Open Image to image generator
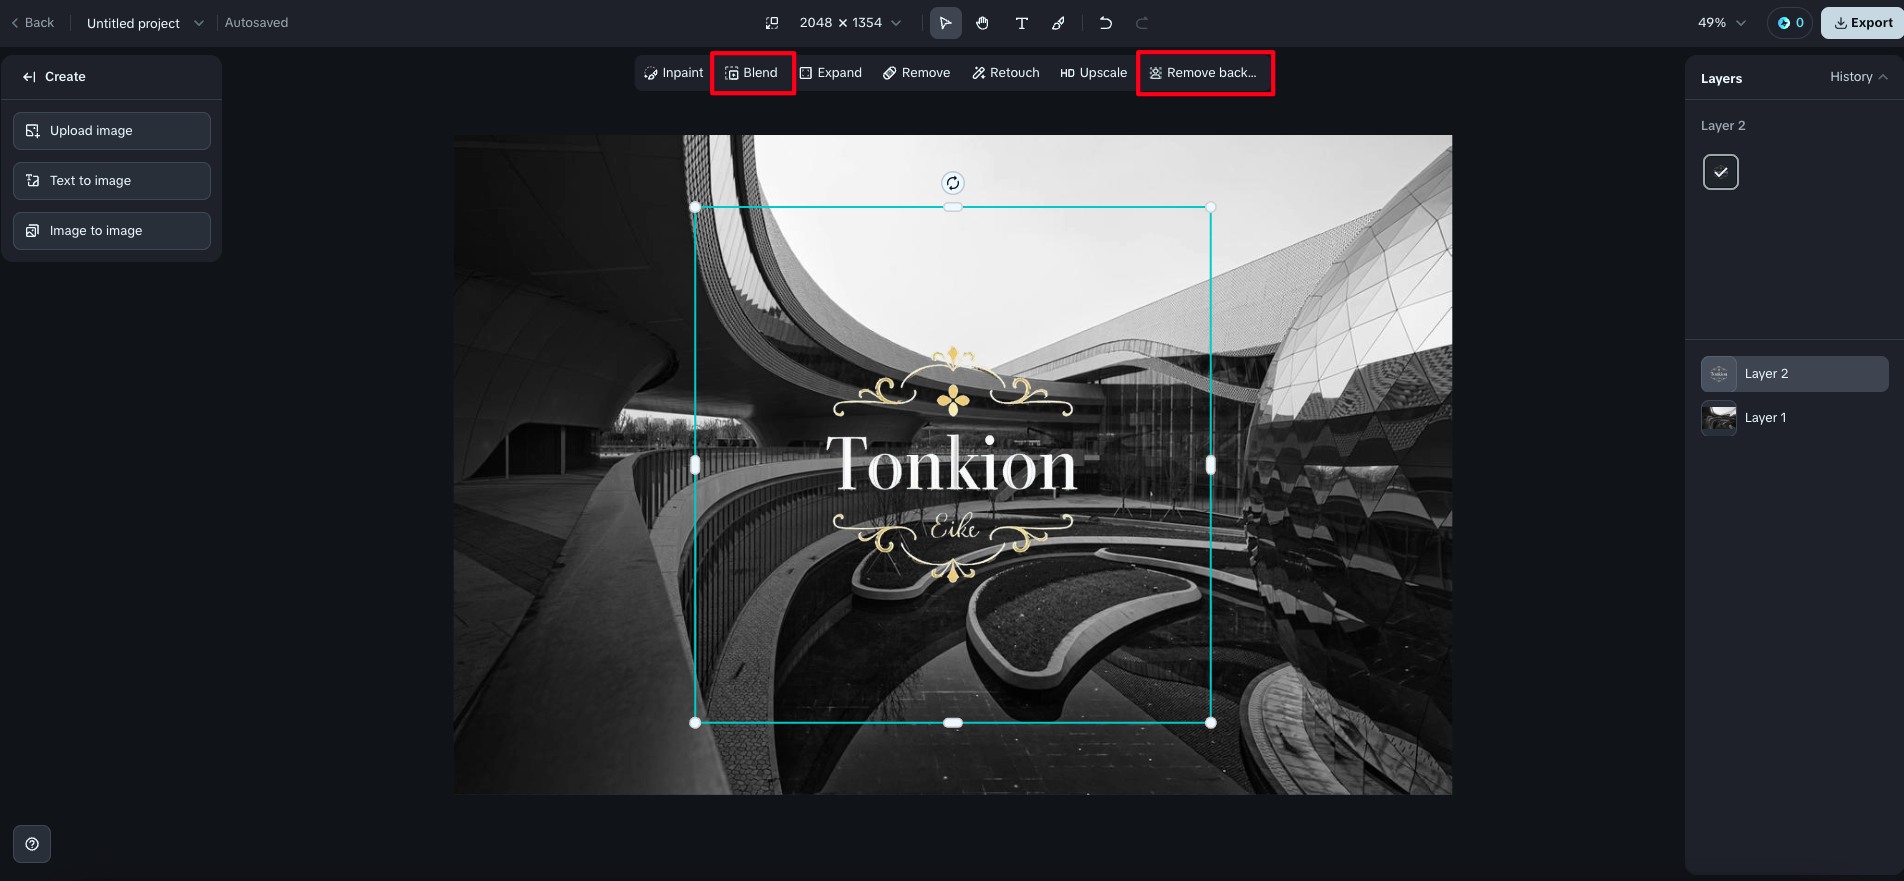The height and width of the screenshot is (881, 1904). [112, 231]
